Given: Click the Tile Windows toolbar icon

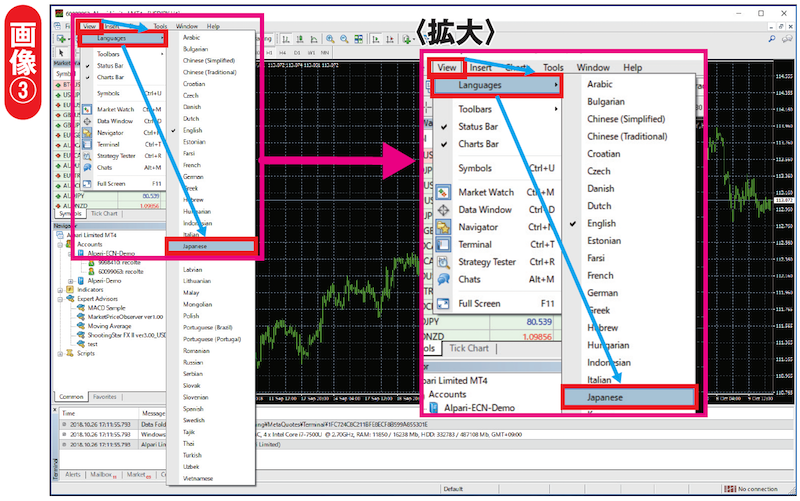Looking at the screenshot, I should 359,39.
